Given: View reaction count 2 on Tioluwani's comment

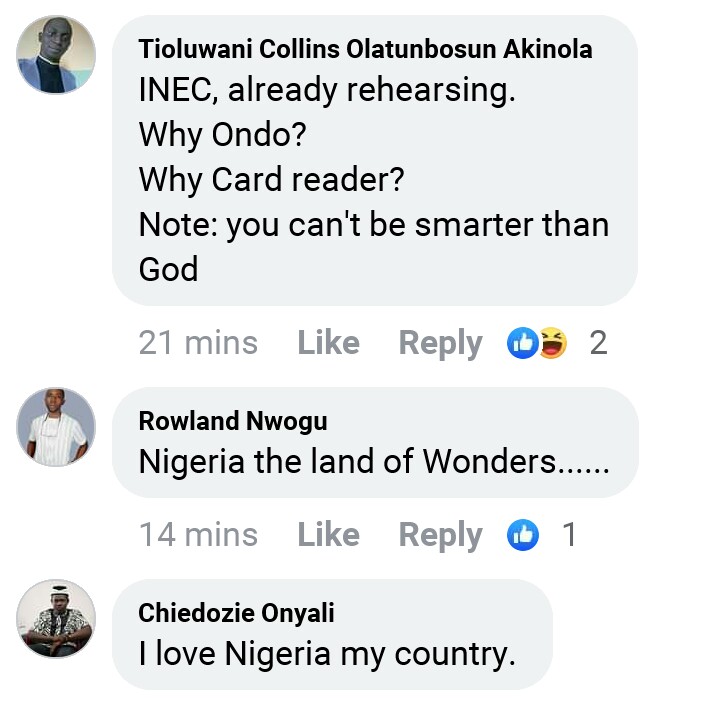Looking at the screenshot, I should [x=598, y=343].
